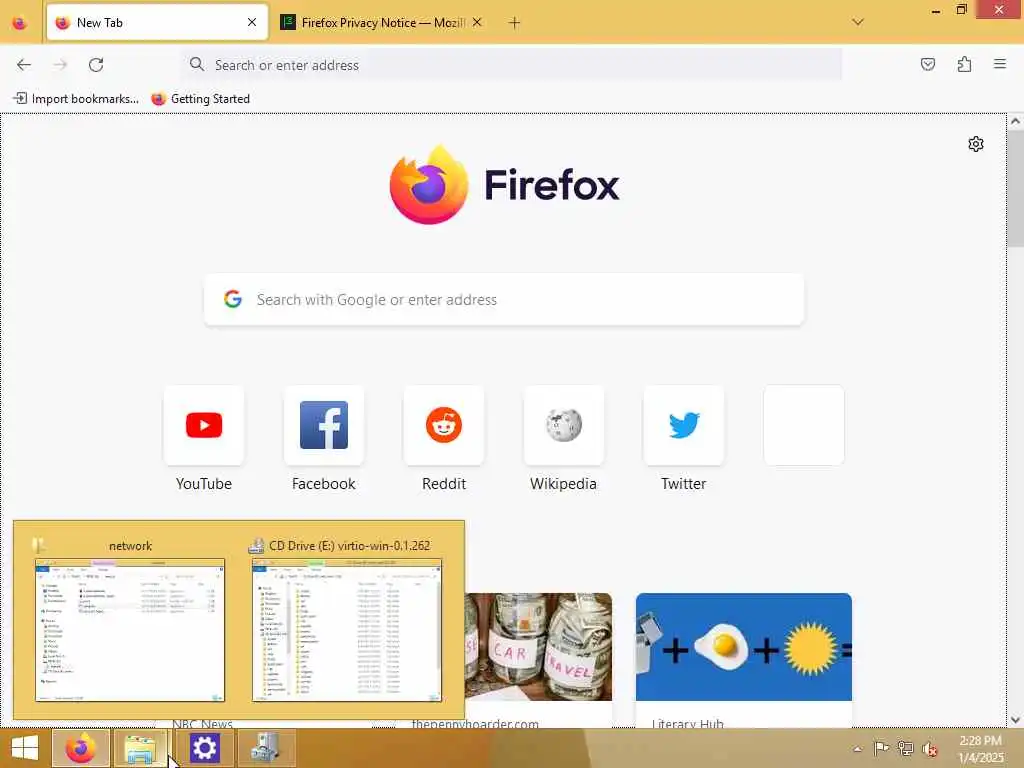Screen dimensions: 1024x768
Task: Click the File Explorer taskbar icon
Action: 140,748
